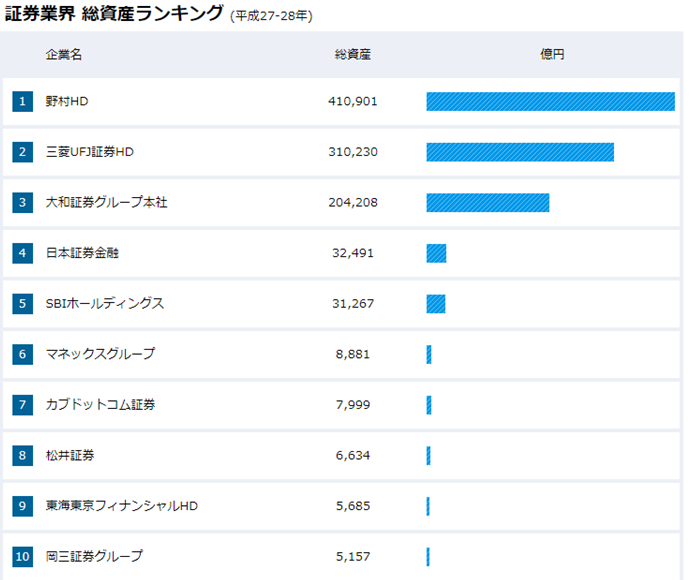
Task: Click the total assets value 410,901
Action: (x=353, y=101)
